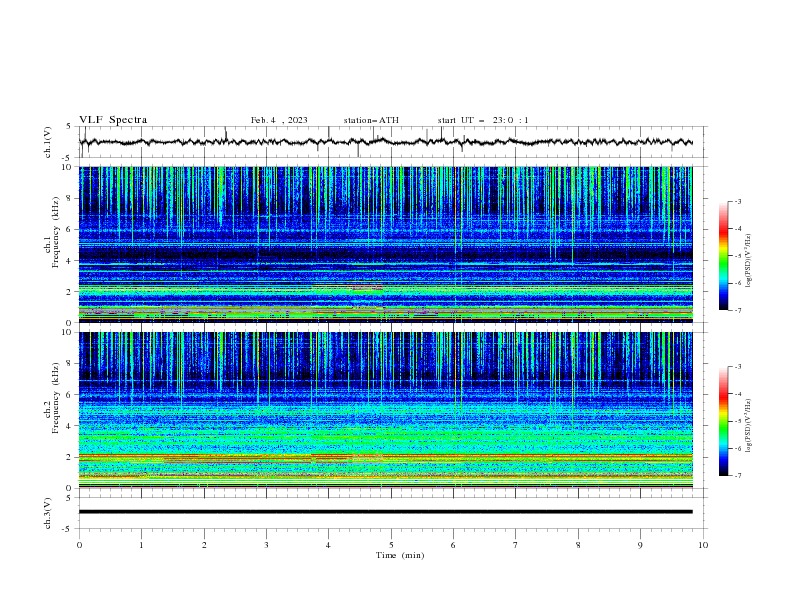This screenshot has width=792, height=612.
Task: Click the "8" kHz tick on ch.1 frequency axis
Action: tap(70, 198)
